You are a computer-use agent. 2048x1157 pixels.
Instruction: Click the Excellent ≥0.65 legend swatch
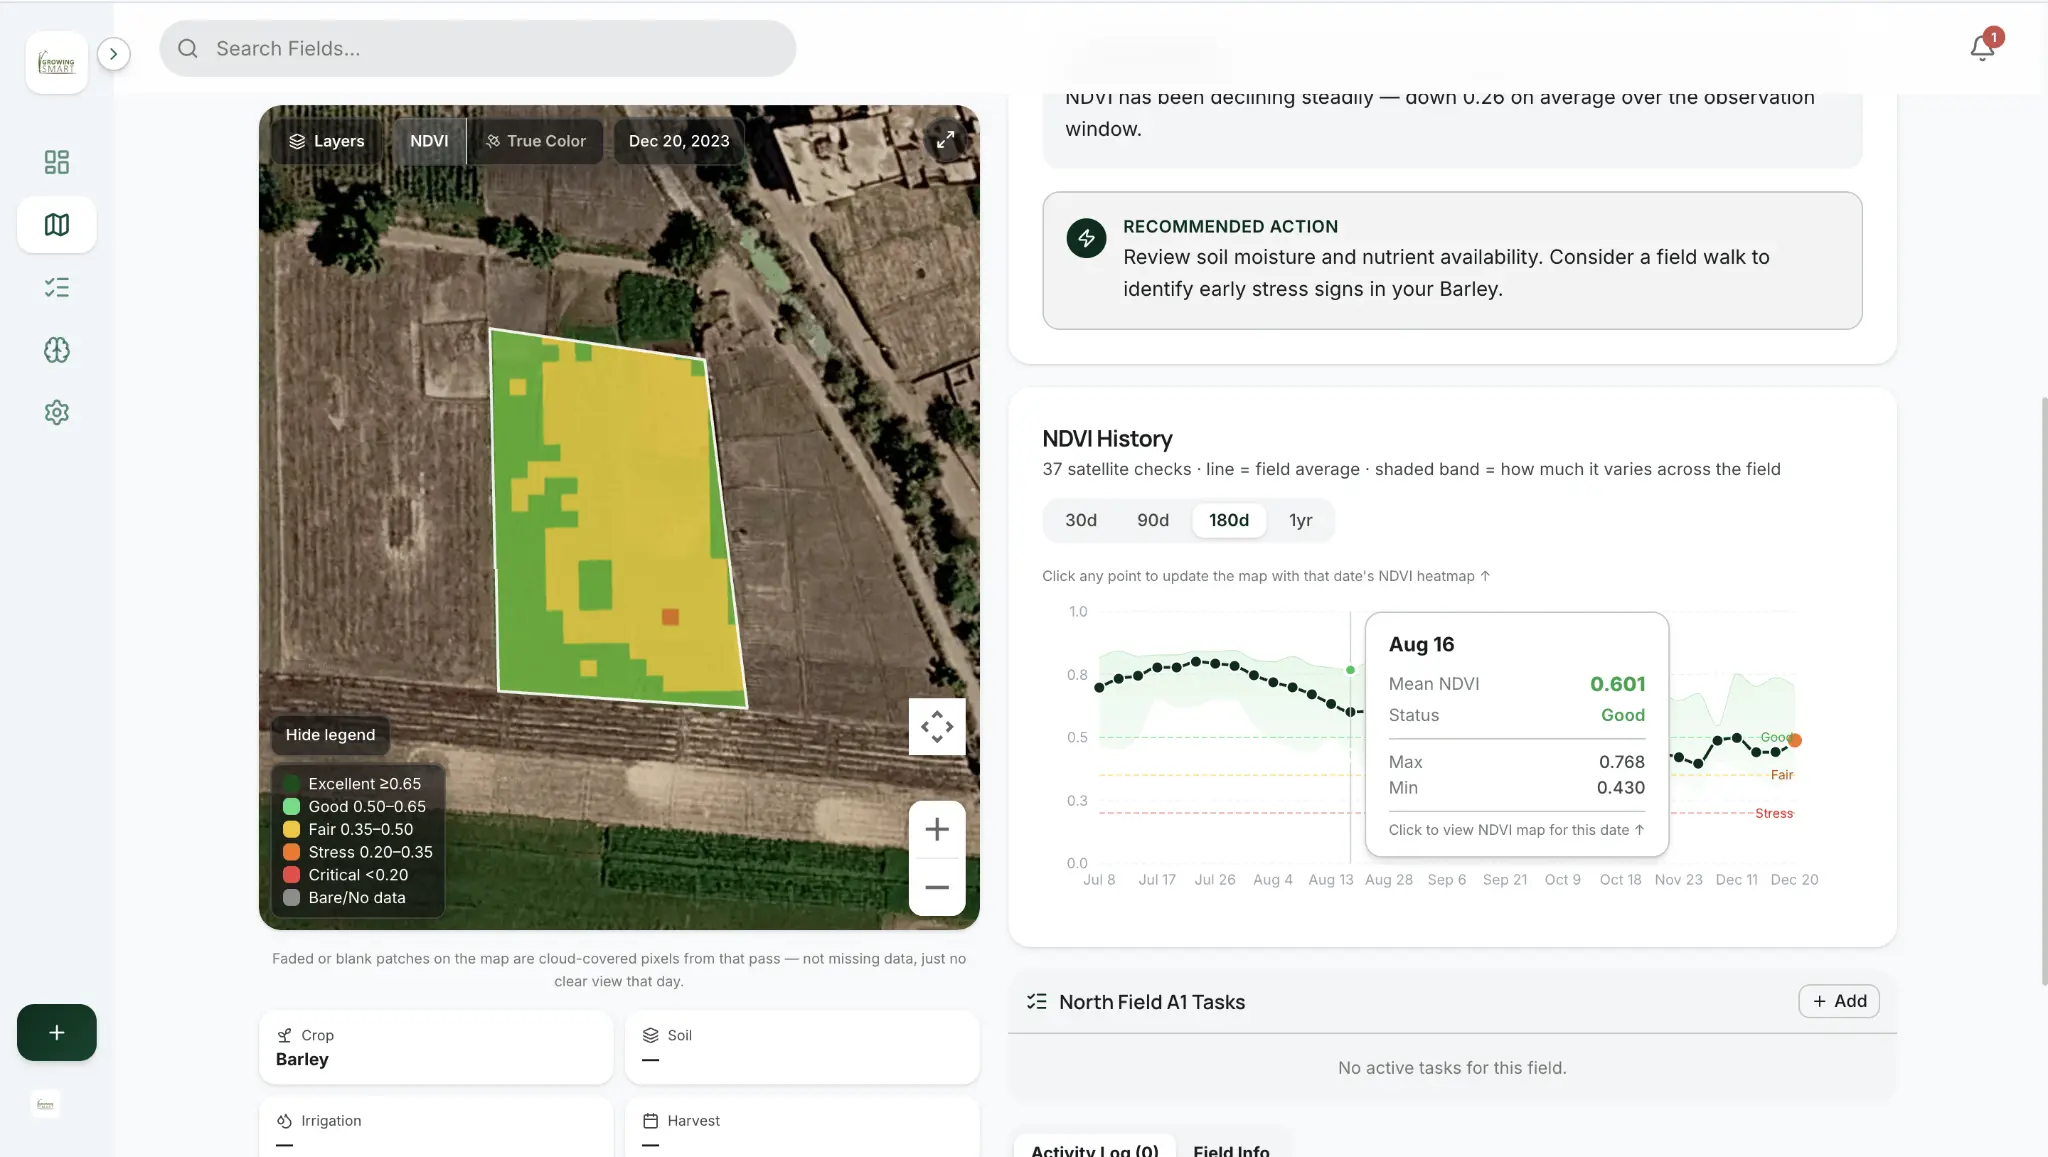[x=291, y=784]
